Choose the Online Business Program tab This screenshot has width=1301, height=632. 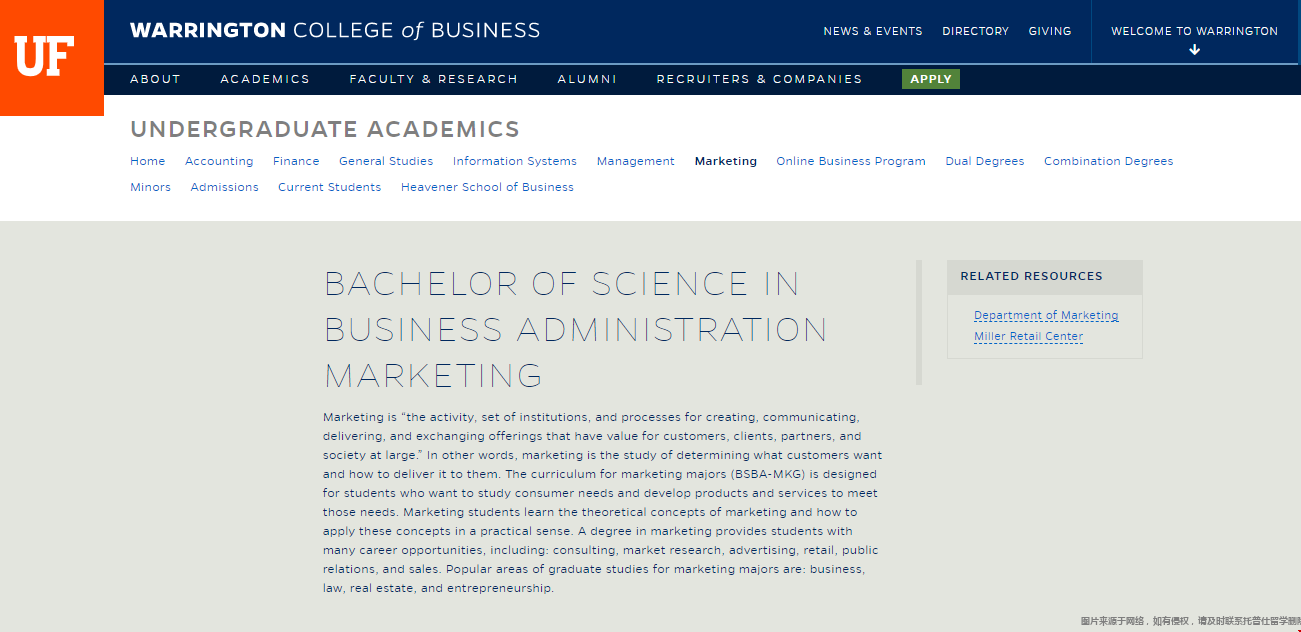pyautogui.click(x=851, y=161)
